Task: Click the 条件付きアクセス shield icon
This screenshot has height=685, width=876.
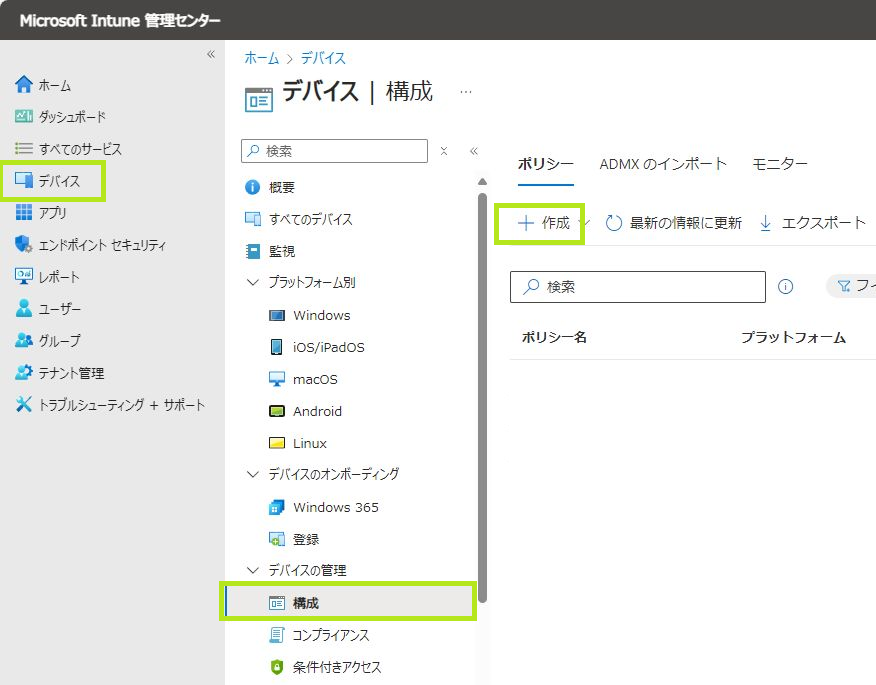Action: 277,667
